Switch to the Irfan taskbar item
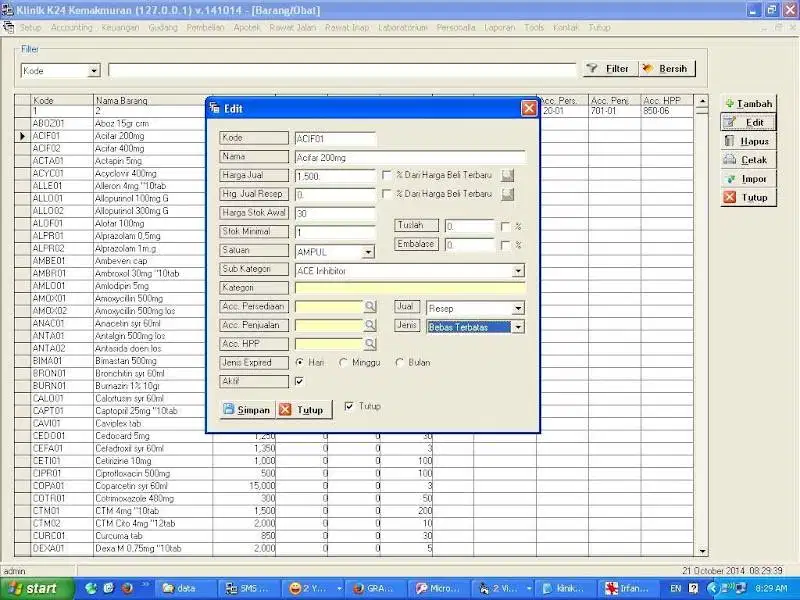This screenshot has width=800, height=600. [x=627, y=588]
